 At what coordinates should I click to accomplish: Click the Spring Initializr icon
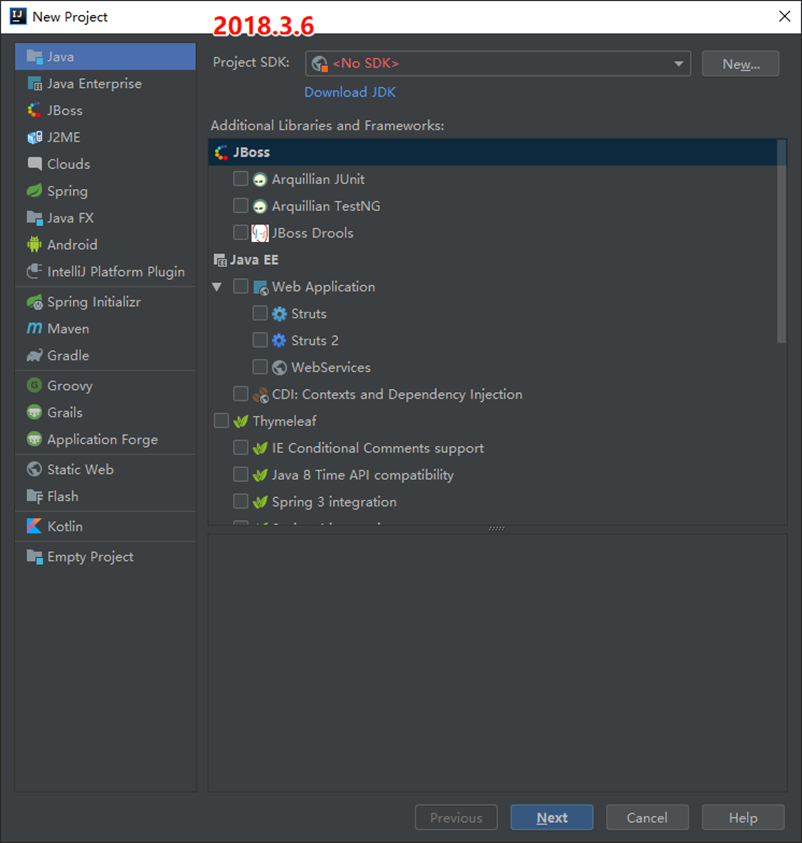coord(34,302)
